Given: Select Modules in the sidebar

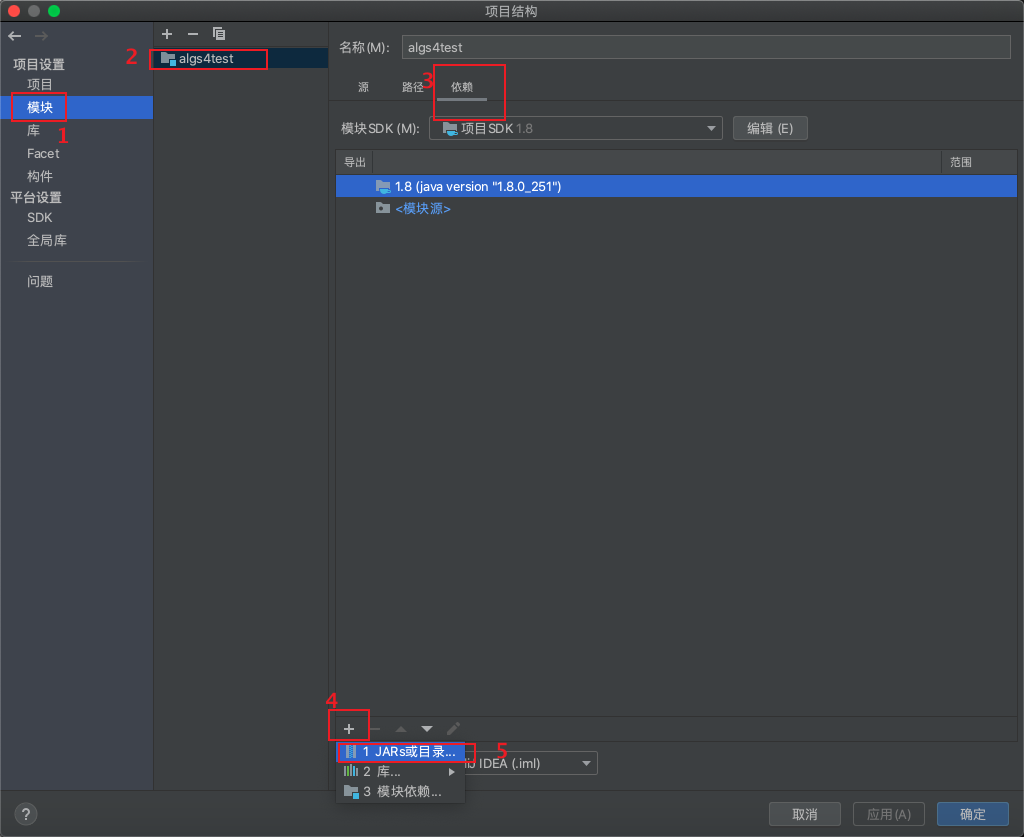Looking at the screenshot, I should coord(77,108).
